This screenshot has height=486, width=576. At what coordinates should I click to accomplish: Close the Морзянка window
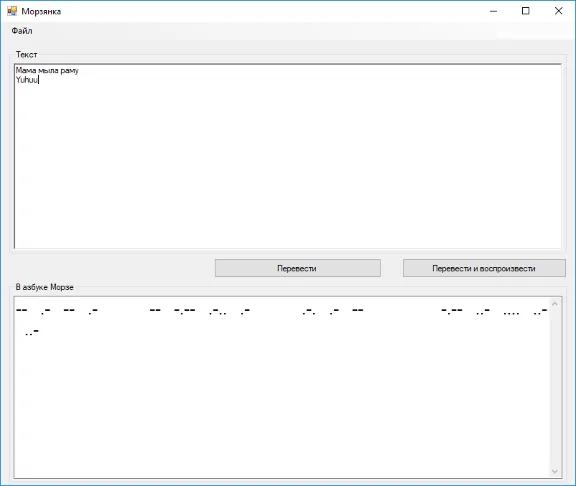tap(558, 11)
